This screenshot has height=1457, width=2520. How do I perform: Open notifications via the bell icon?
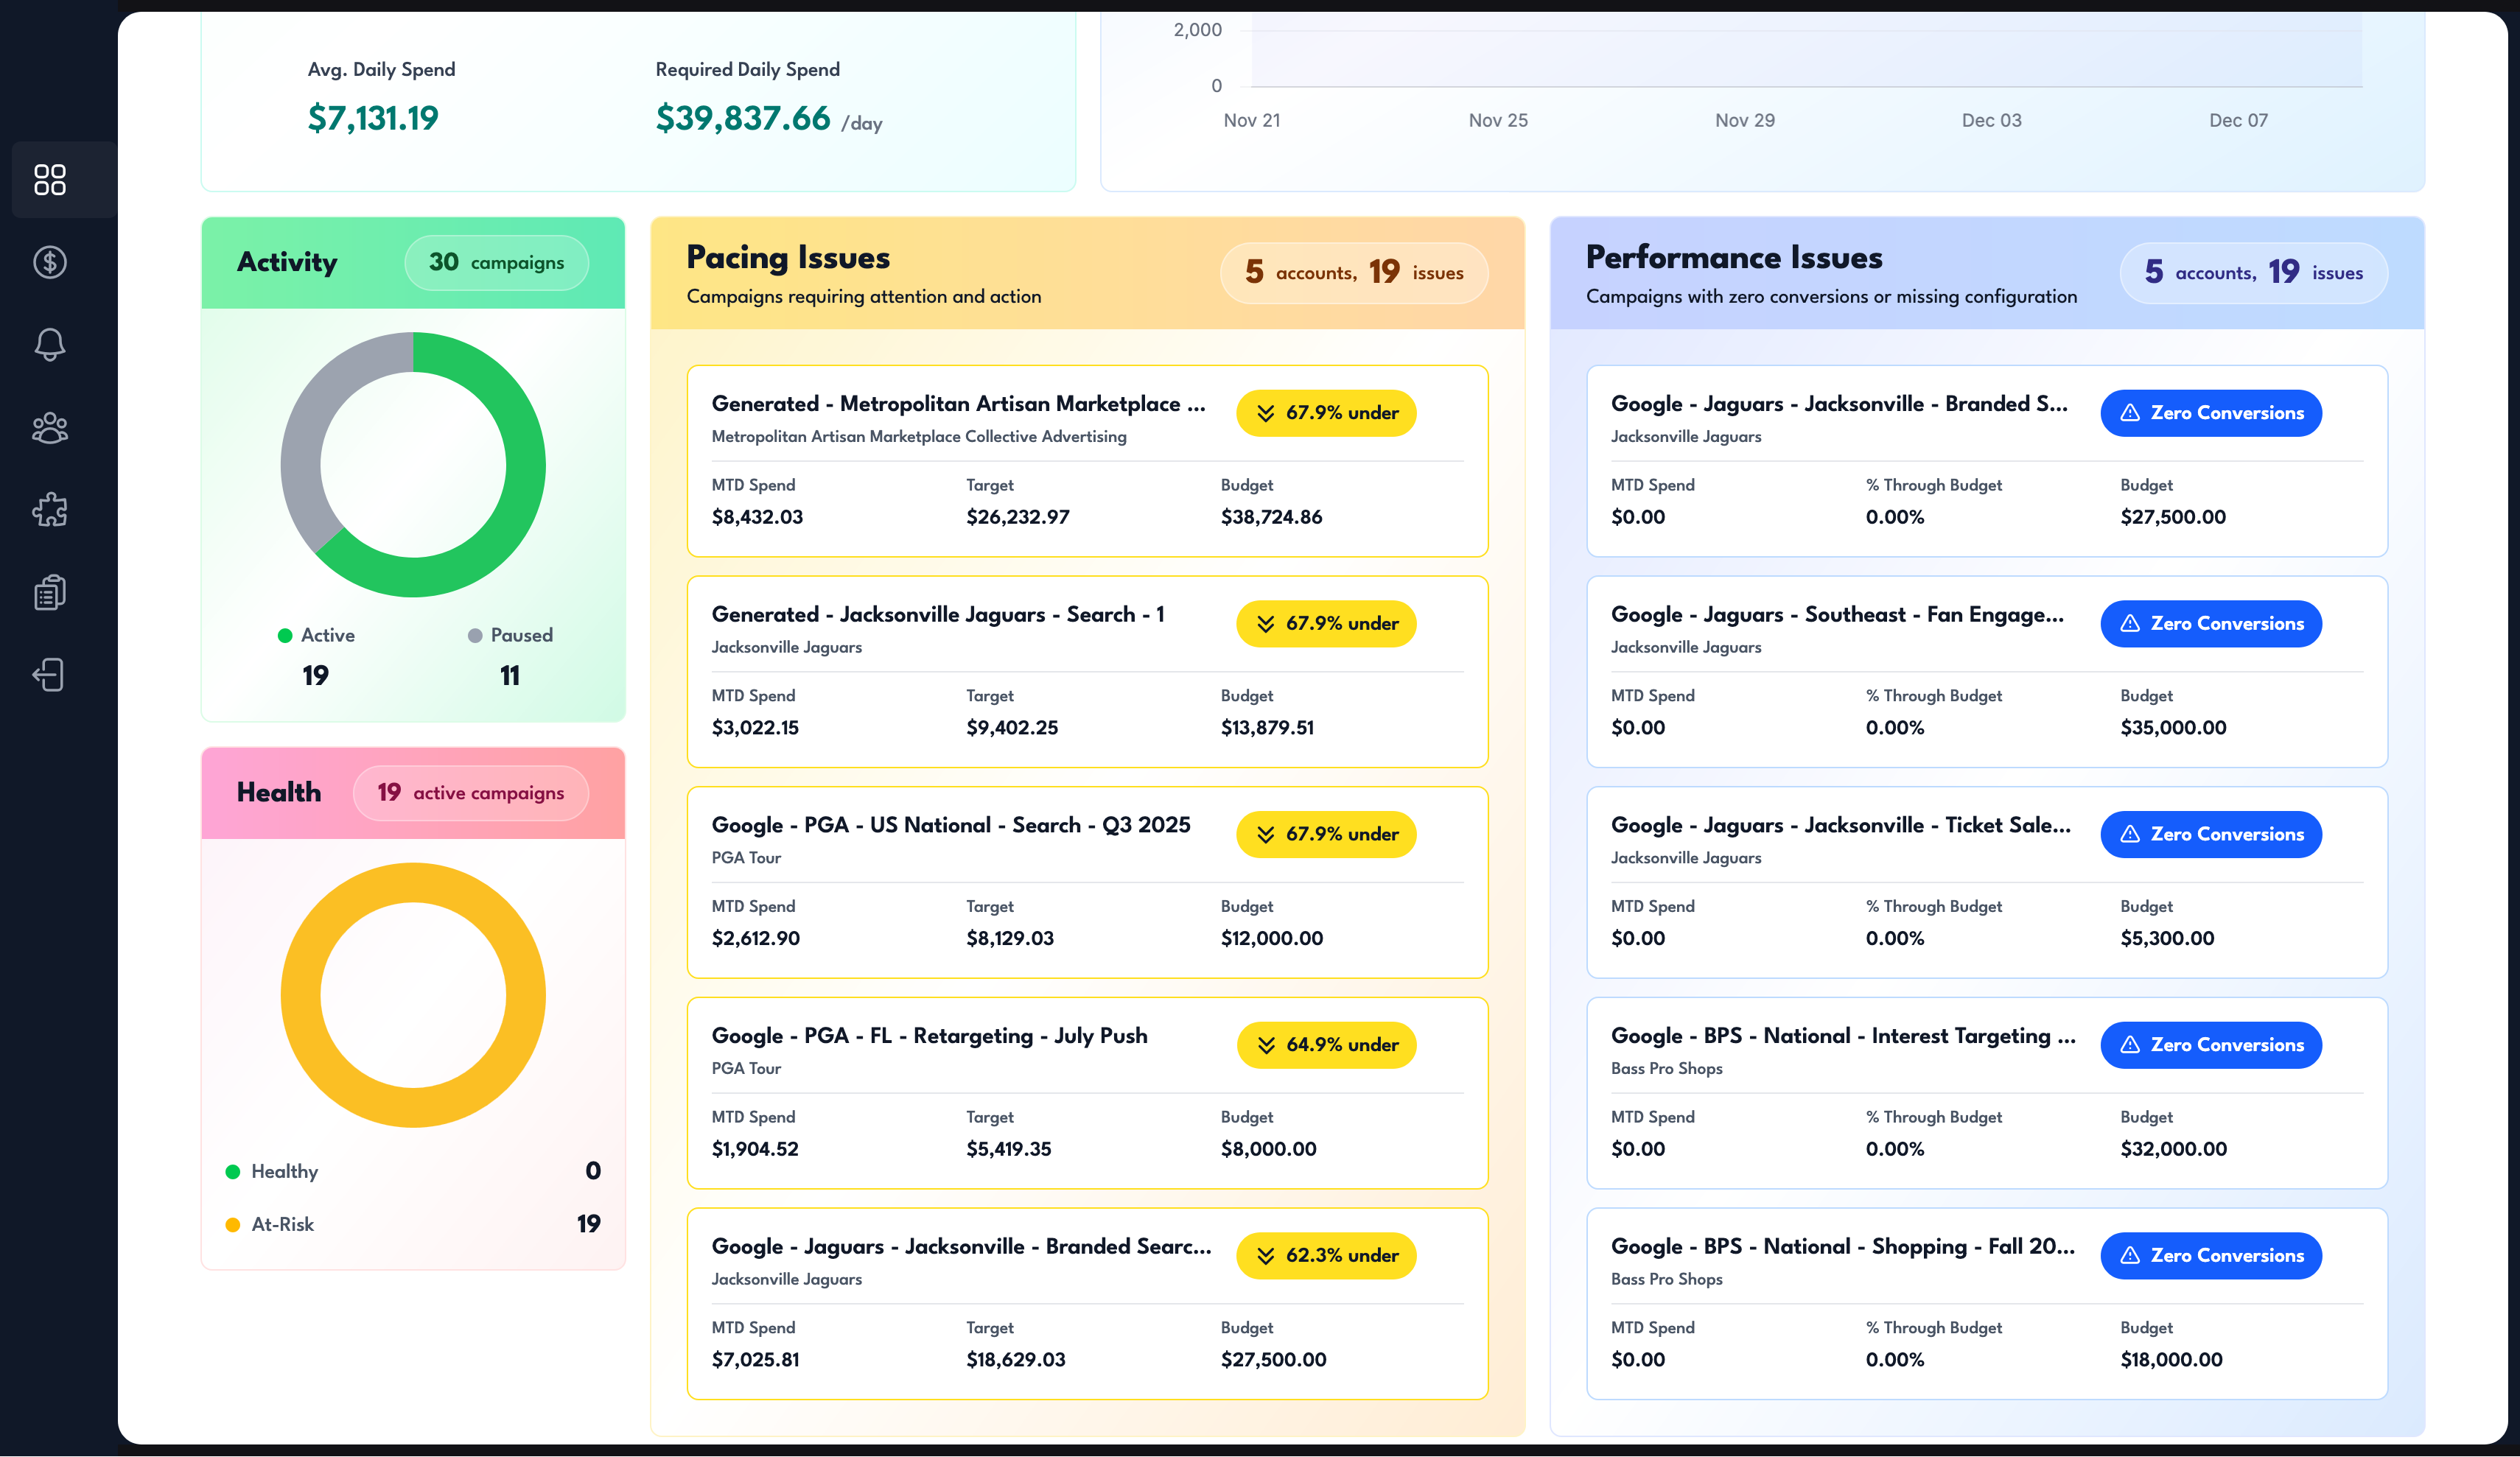click(49, 344)
